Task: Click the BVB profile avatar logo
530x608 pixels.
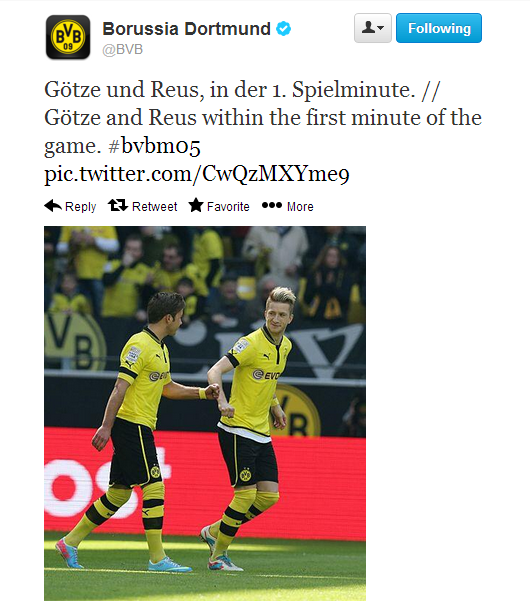Action: (x=68, y=37)
